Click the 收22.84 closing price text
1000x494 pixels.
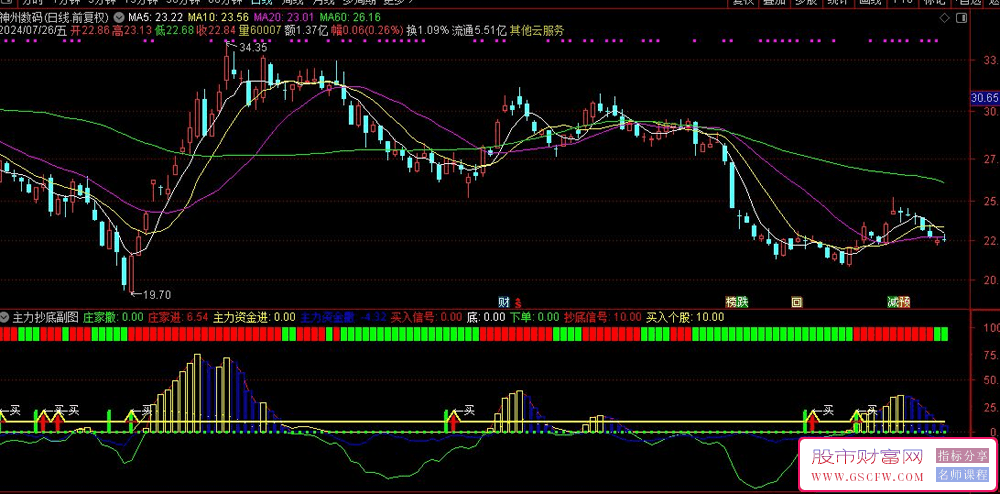[x=217, y=30]
